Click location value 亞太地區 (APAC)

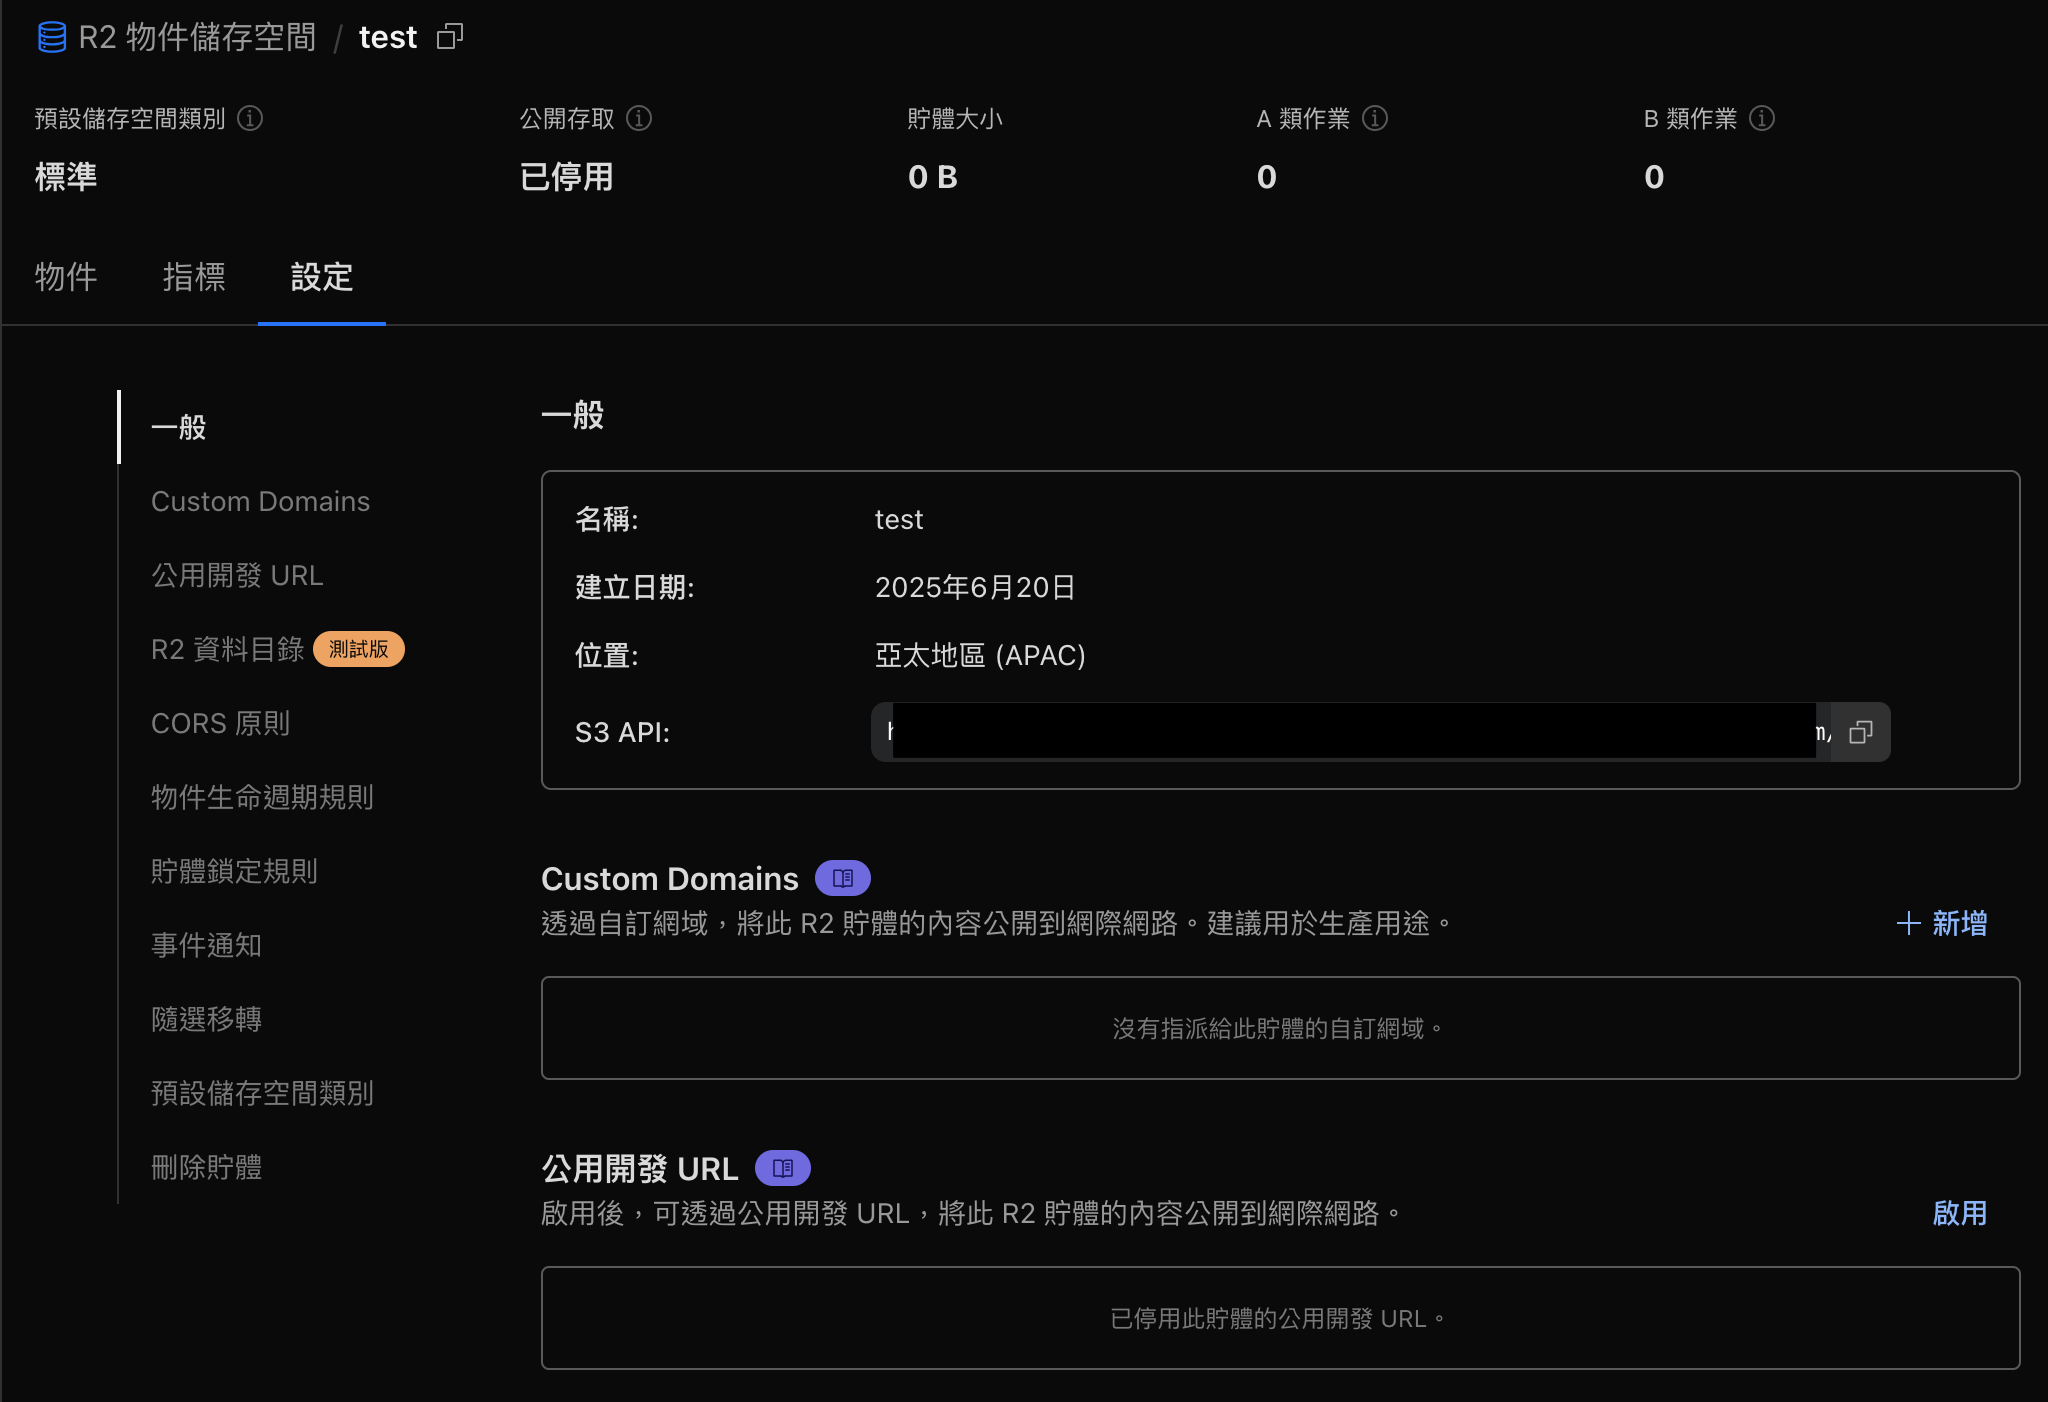click(x=980, y=655)
